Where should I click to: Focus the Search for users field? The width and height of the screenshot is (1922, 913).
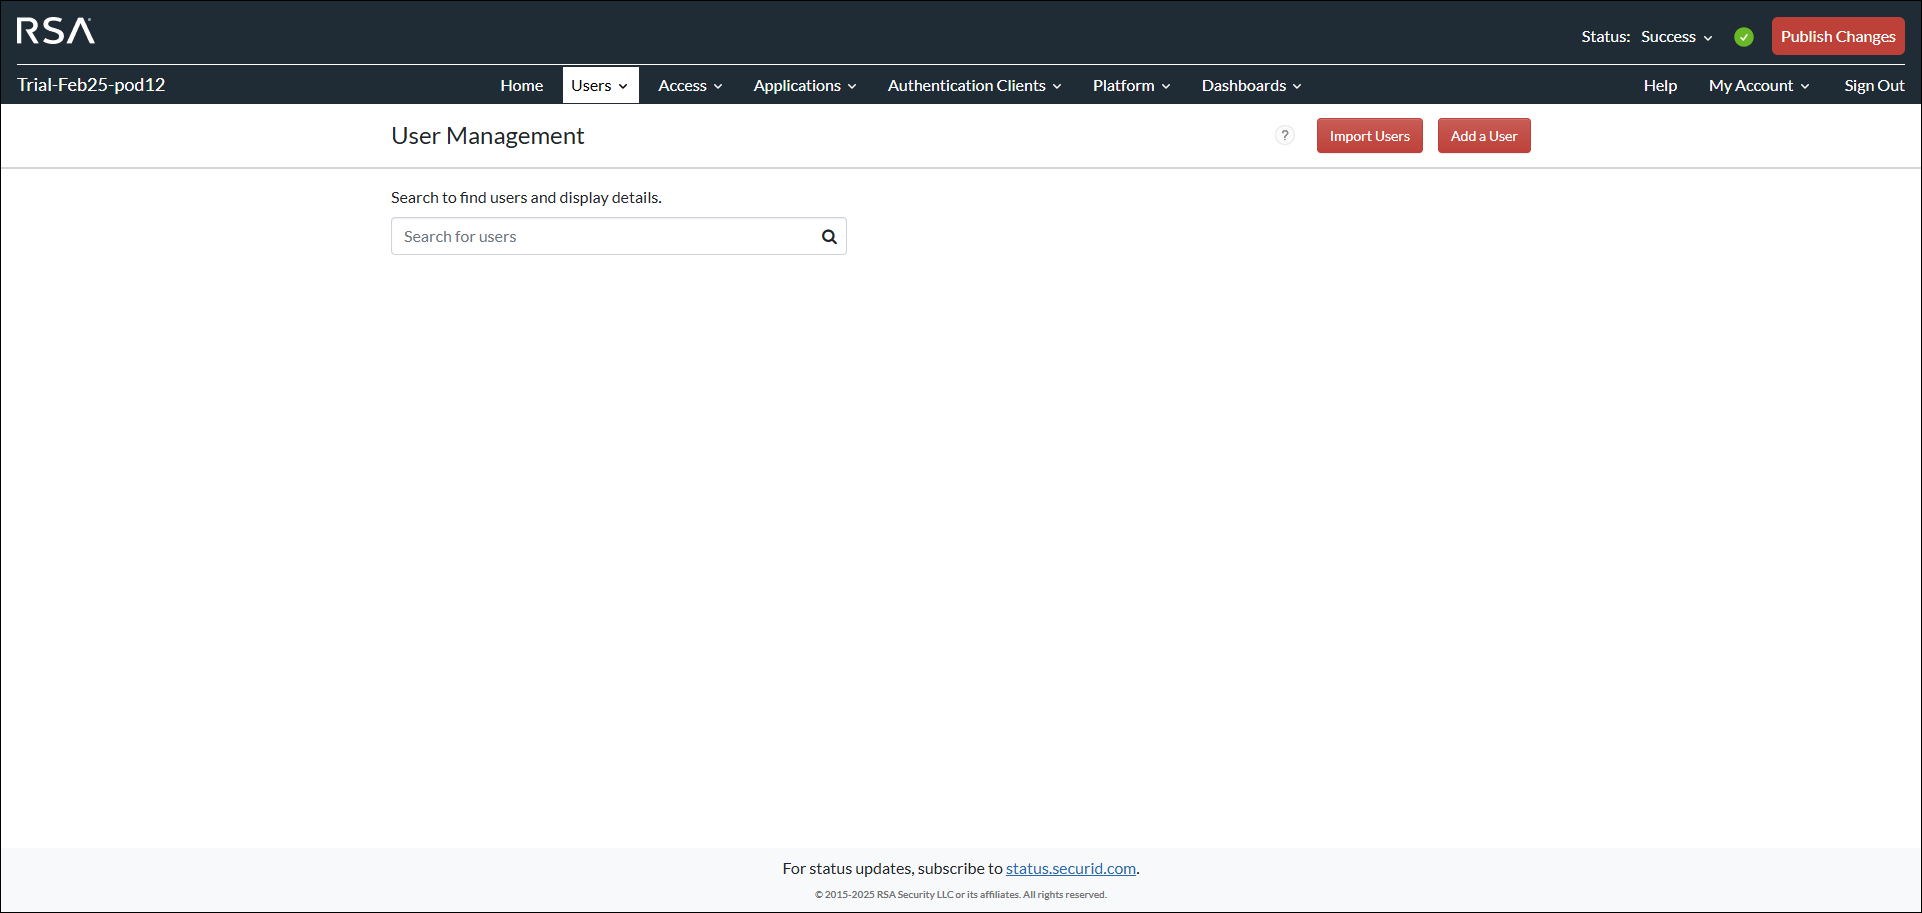point(605,237)
